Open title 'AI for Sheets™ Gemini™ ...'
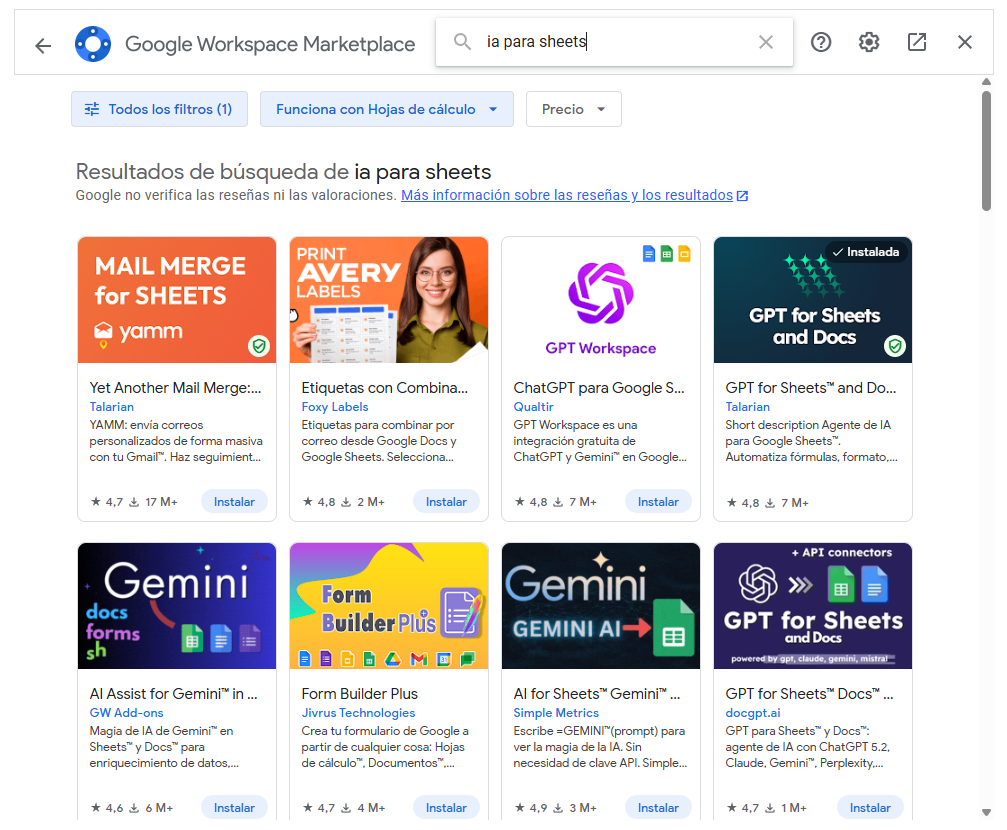Image resolution: width=1007 pixels, height=830 pixels. point(597,693)
